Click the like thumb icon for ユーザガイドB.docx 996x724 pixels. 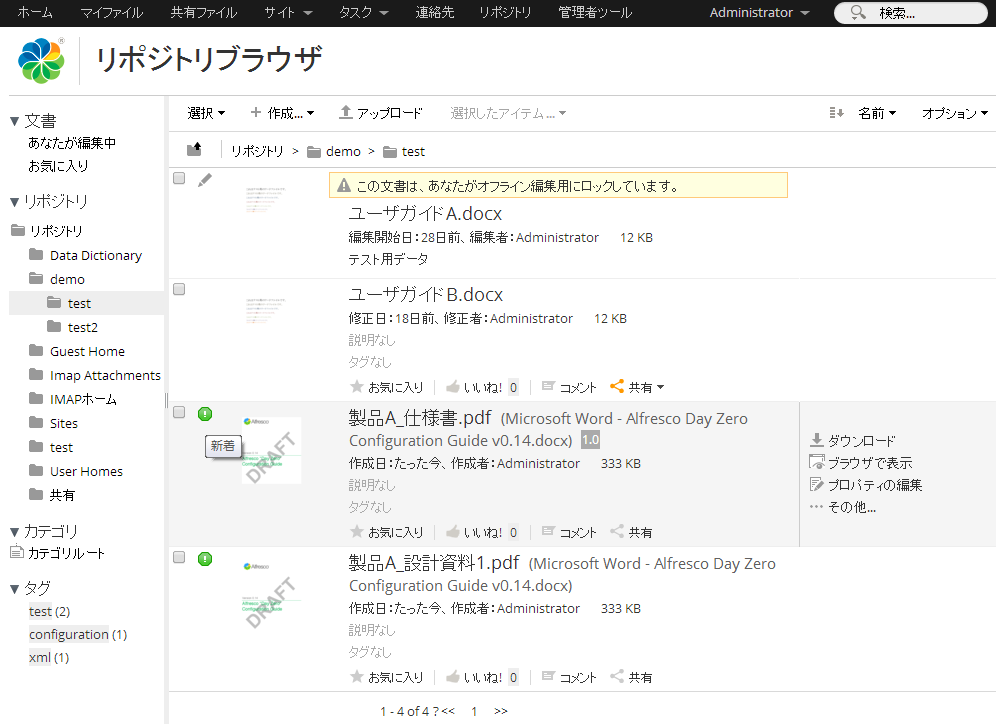coord(453,386)
